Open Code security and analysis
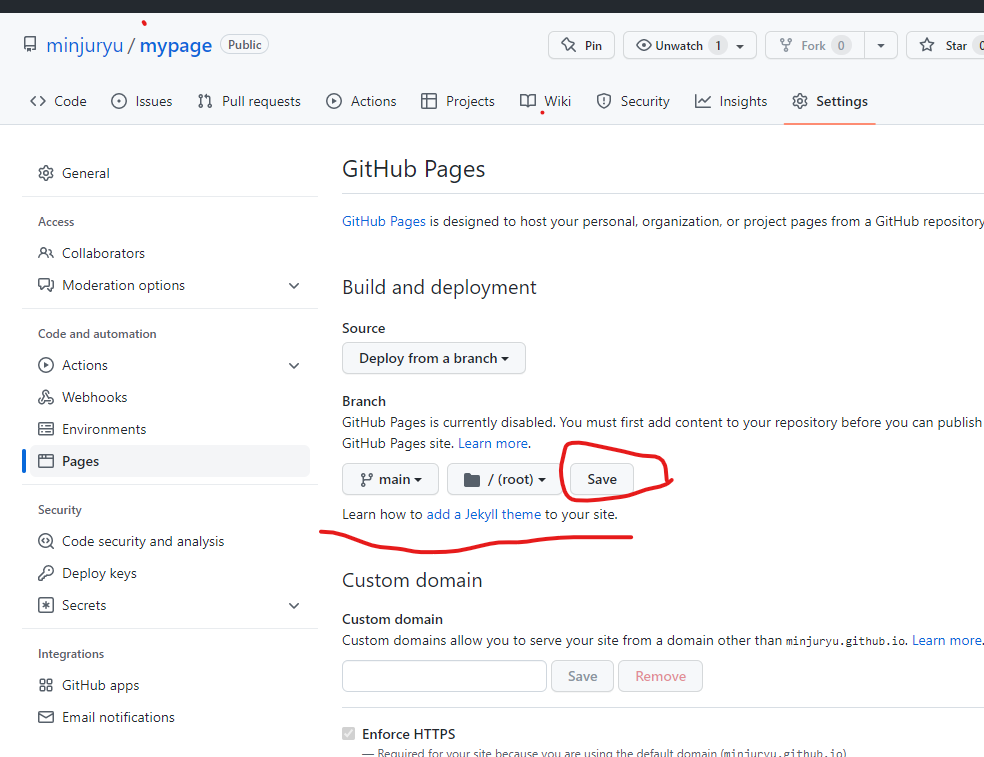Image resolution: width=984 pixels, height=757 pixels. coord(169,541)
